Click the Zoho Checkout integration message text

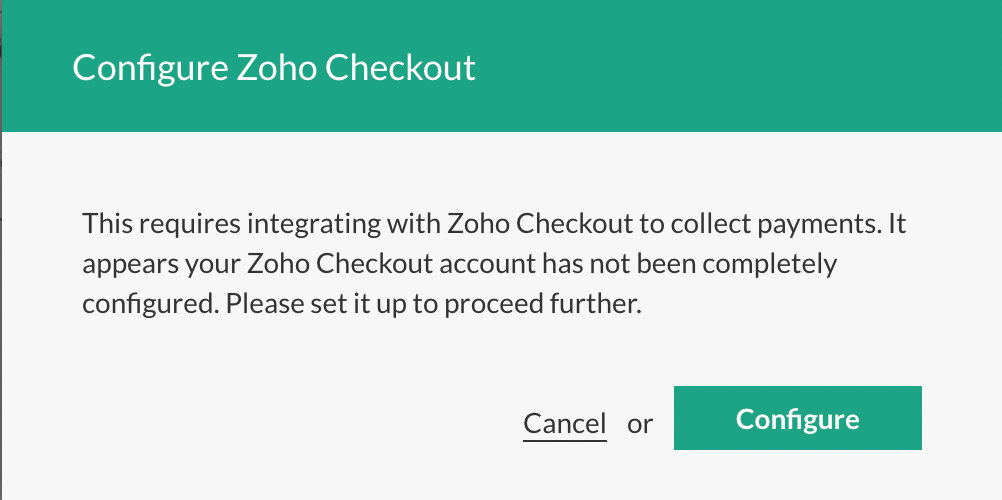[x=494, y=264]
